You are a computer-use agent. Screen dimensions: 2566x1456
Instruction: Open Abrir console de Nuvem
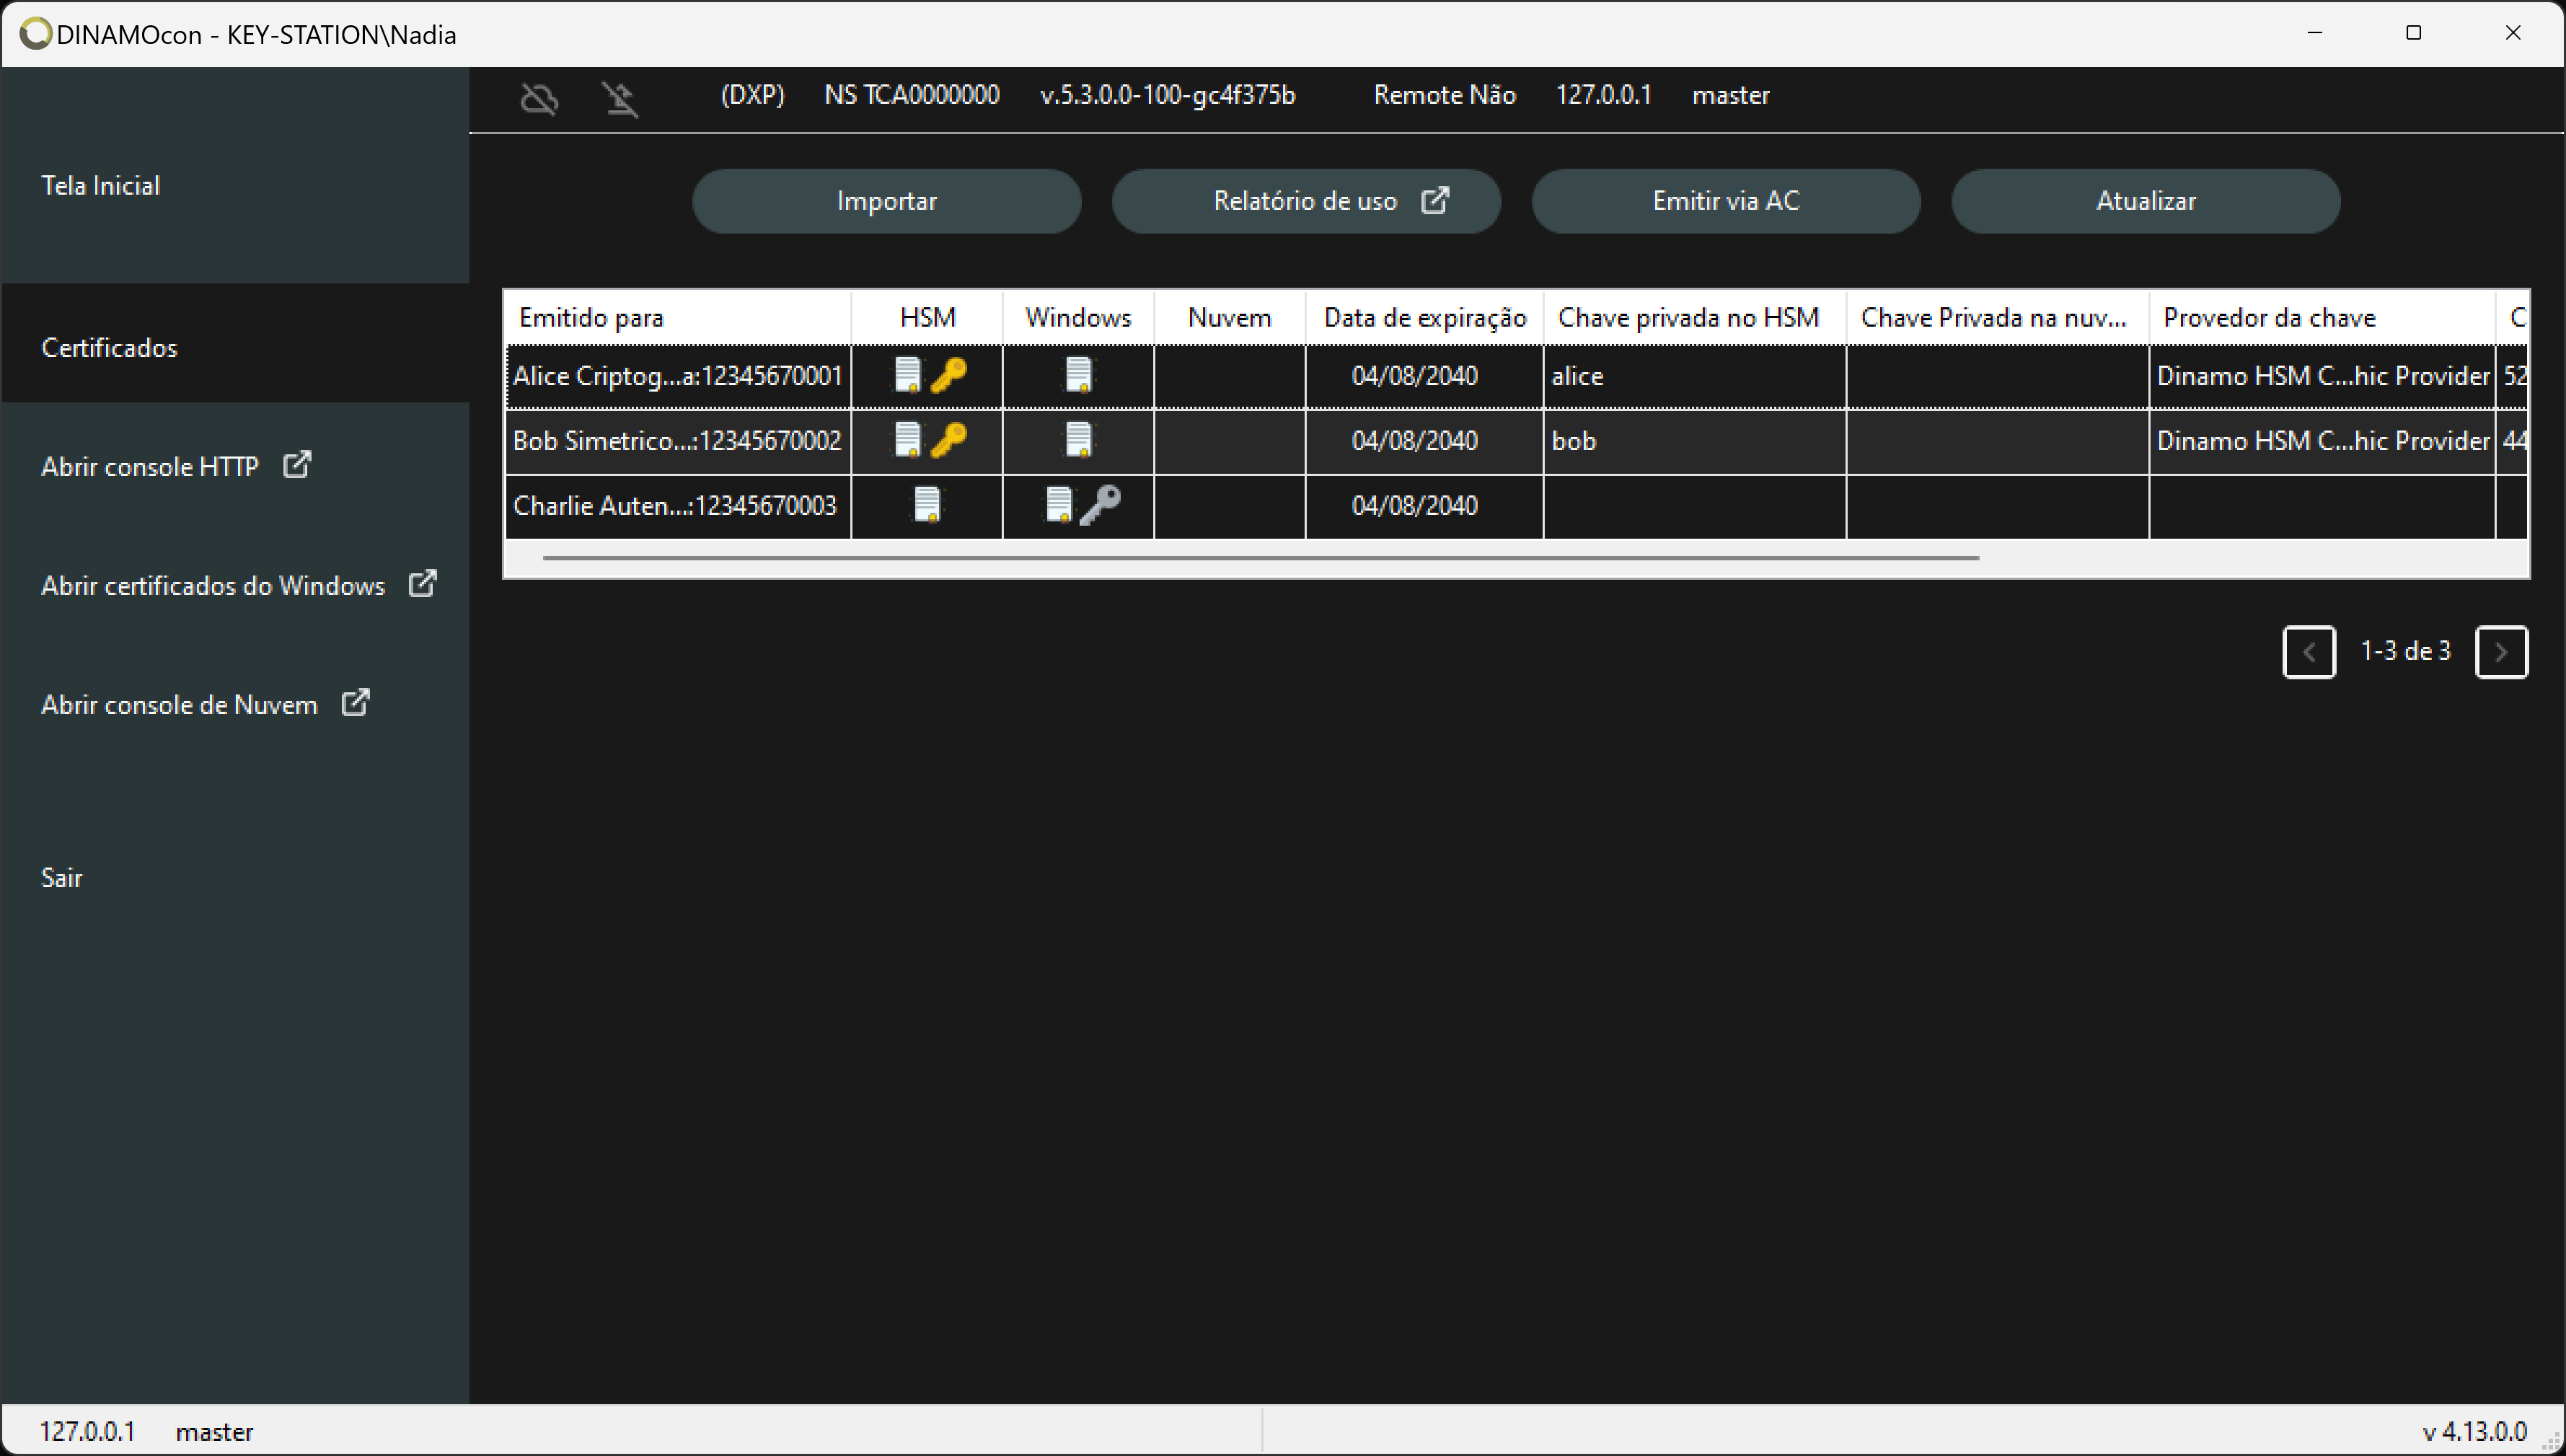pos(178,705)
